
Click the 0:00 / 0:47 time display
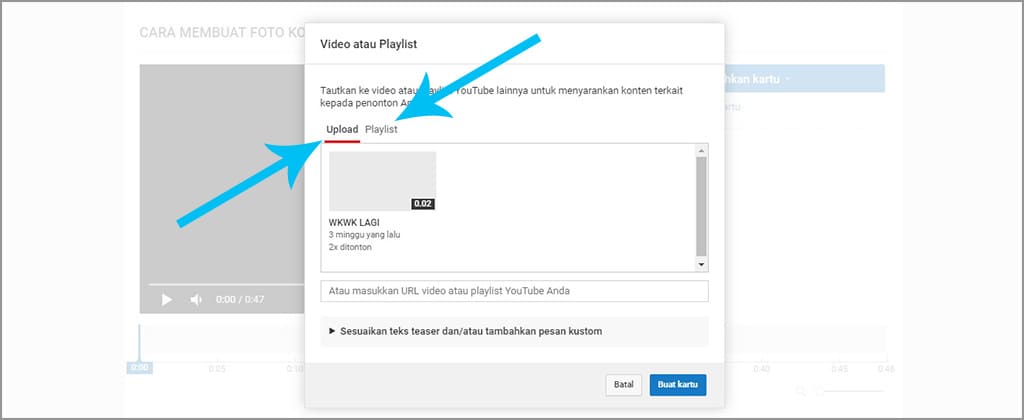coord(240,300)
